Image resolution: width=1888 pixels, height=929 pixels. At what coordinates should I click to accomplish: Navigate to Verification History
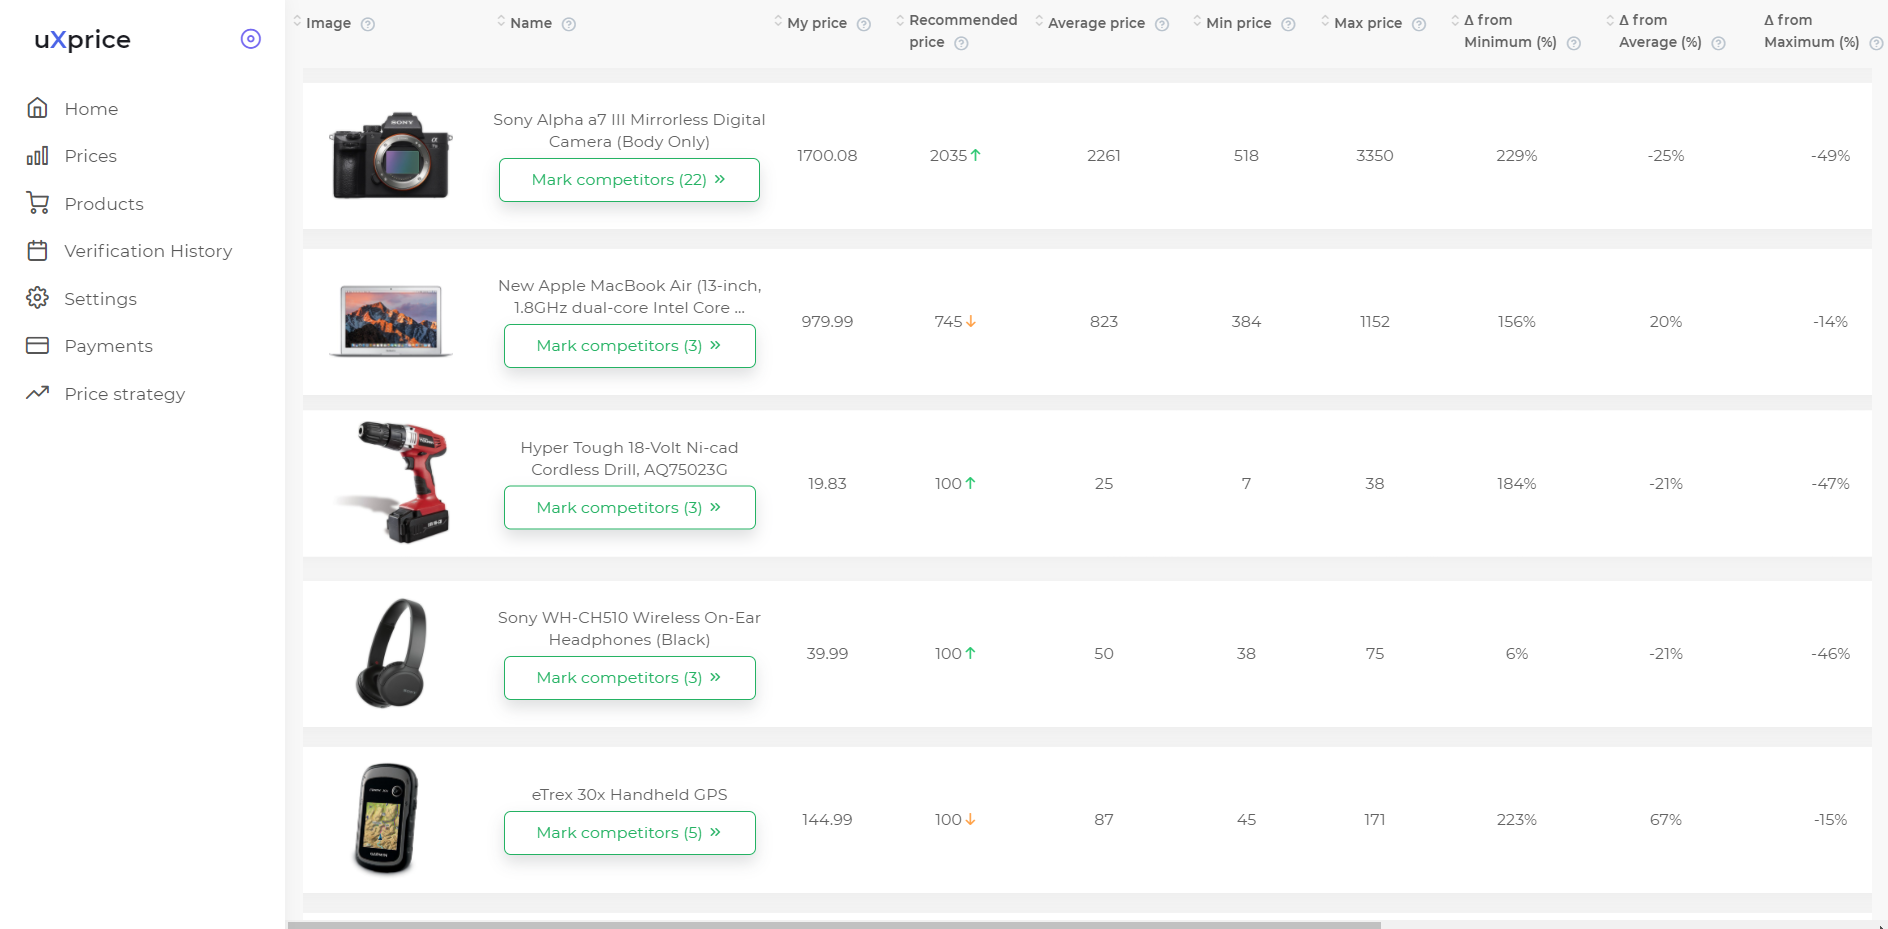tap(148, 251)
